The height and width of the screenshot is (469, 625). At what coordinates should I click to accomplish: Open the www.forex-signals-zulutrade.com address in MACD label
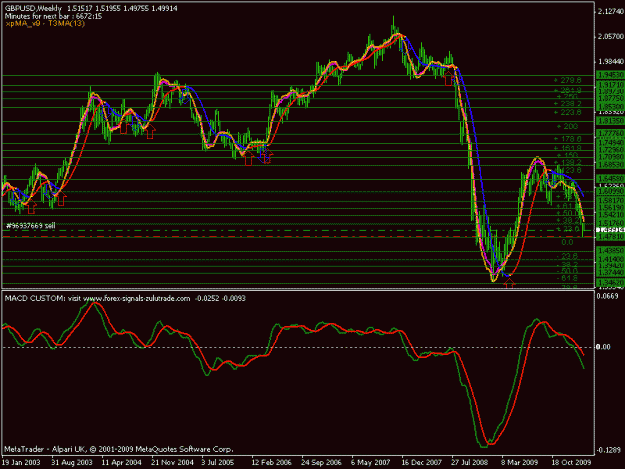[136, 298]
